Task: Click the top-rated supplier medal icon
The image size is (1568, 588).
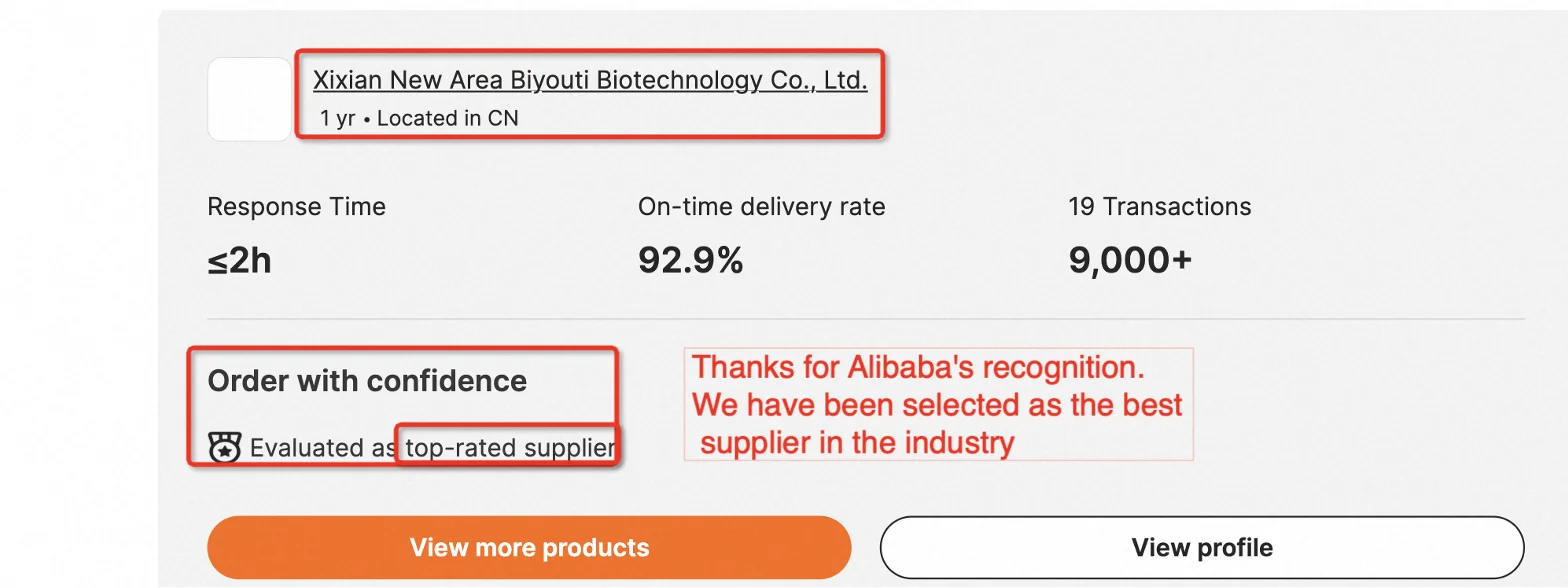Action: (225, 448)
